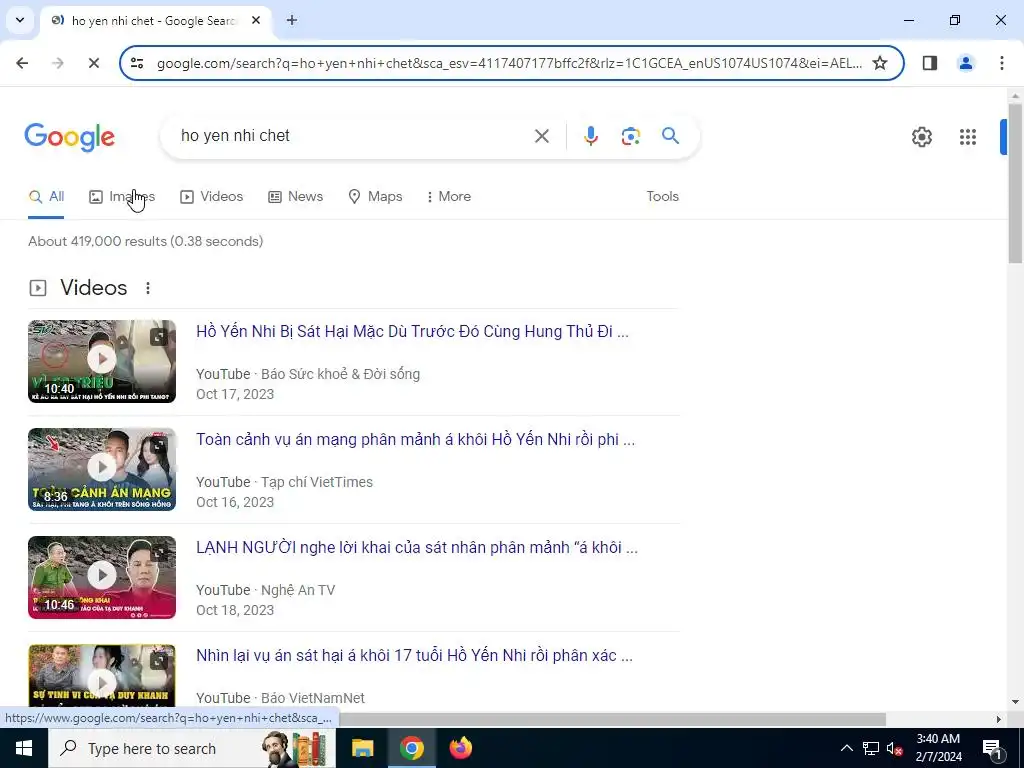
Task: Click the horizontal scrollbar right arrow
Action: tap(999, 719)
